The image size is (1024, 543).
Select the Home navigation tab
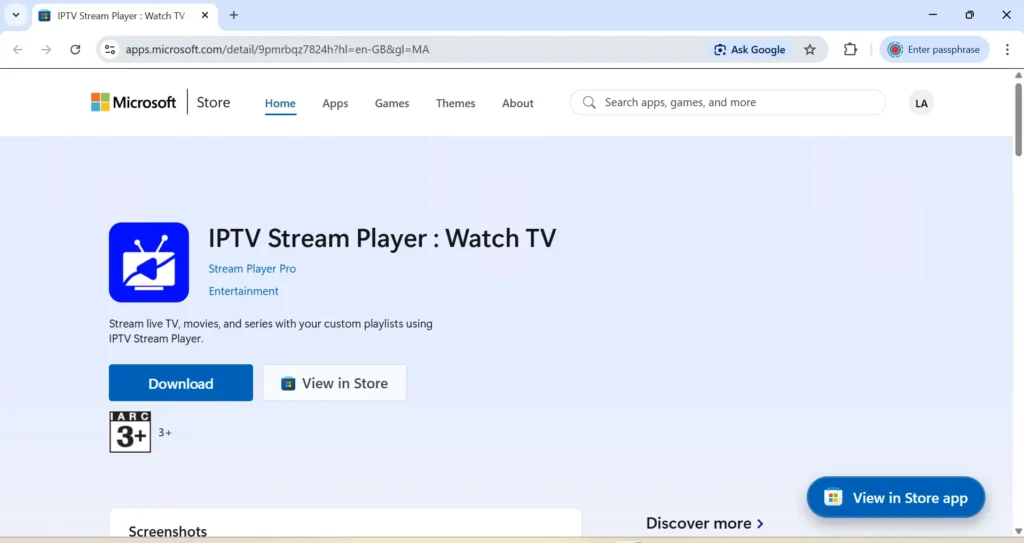point(280,103)
